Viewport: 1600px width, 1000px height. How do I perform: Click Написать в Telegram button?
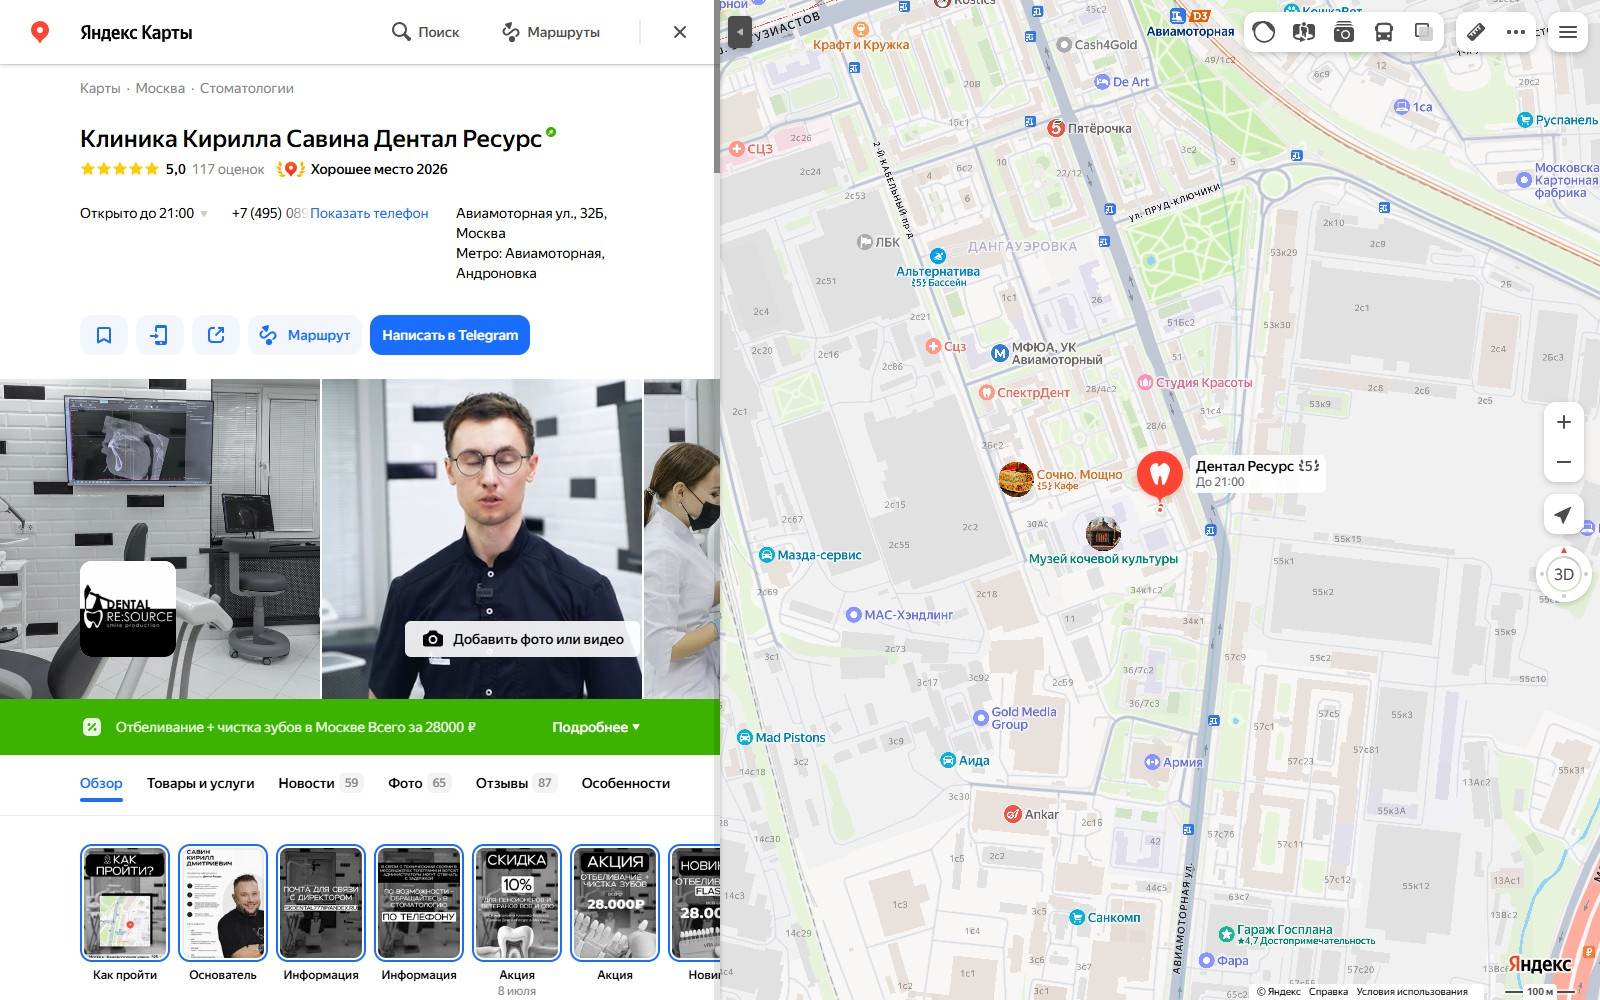pos(450,335)
